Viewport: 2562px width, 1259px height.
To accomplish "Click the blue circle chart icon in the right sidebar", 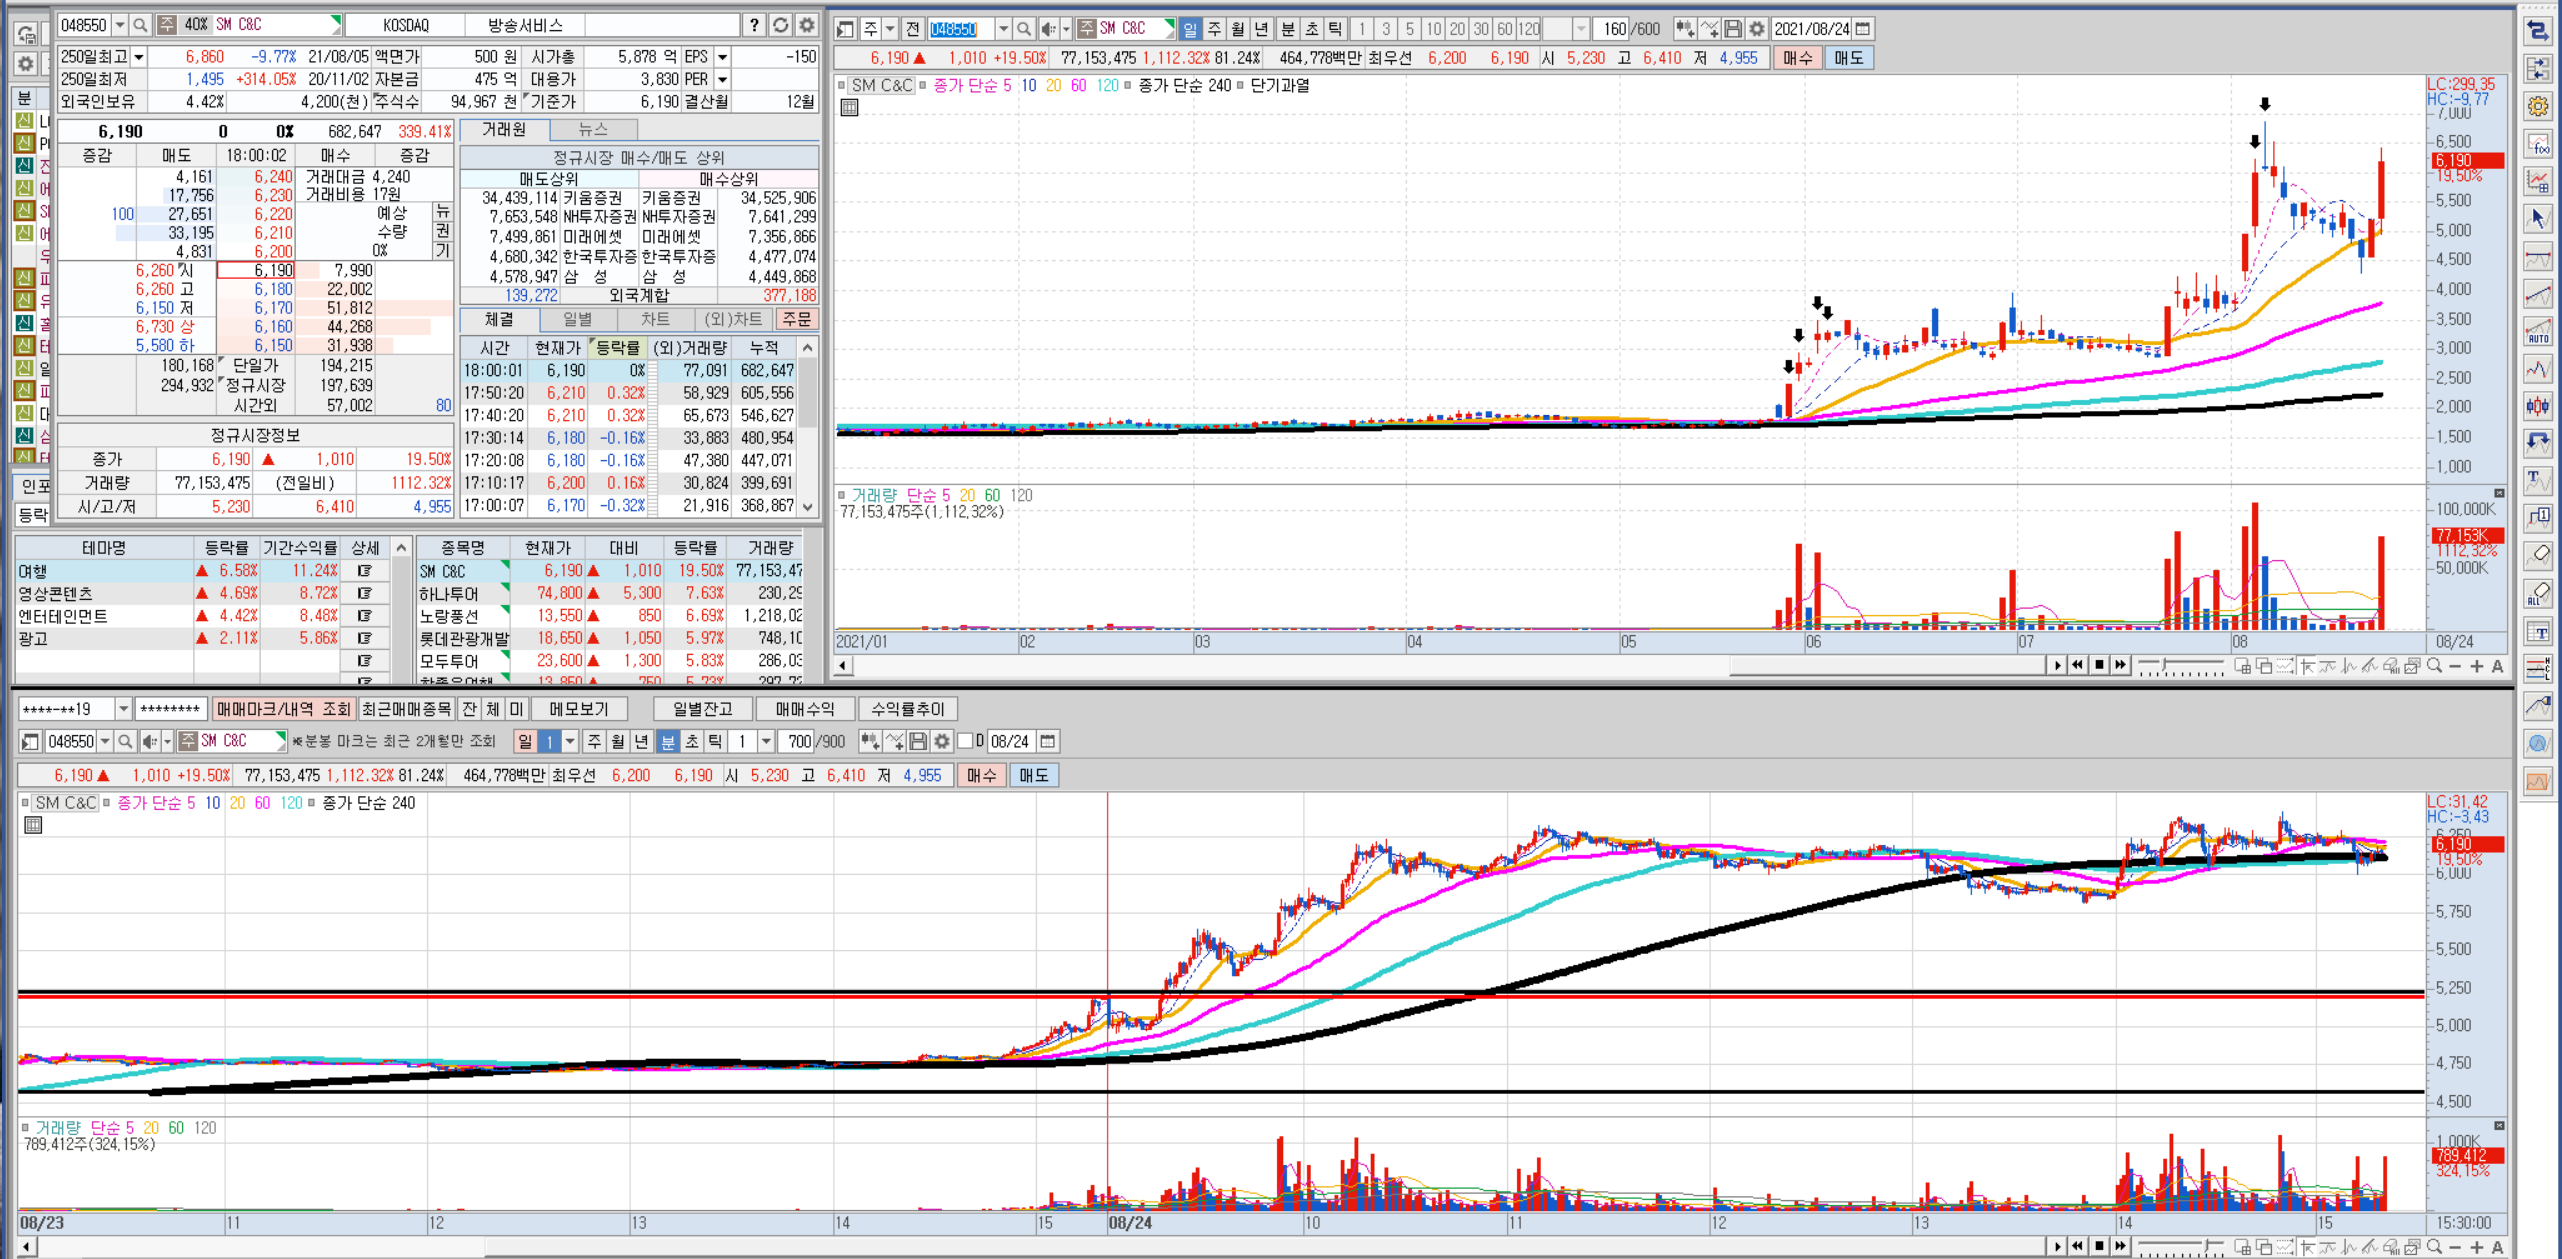I will coord(2538,743).
